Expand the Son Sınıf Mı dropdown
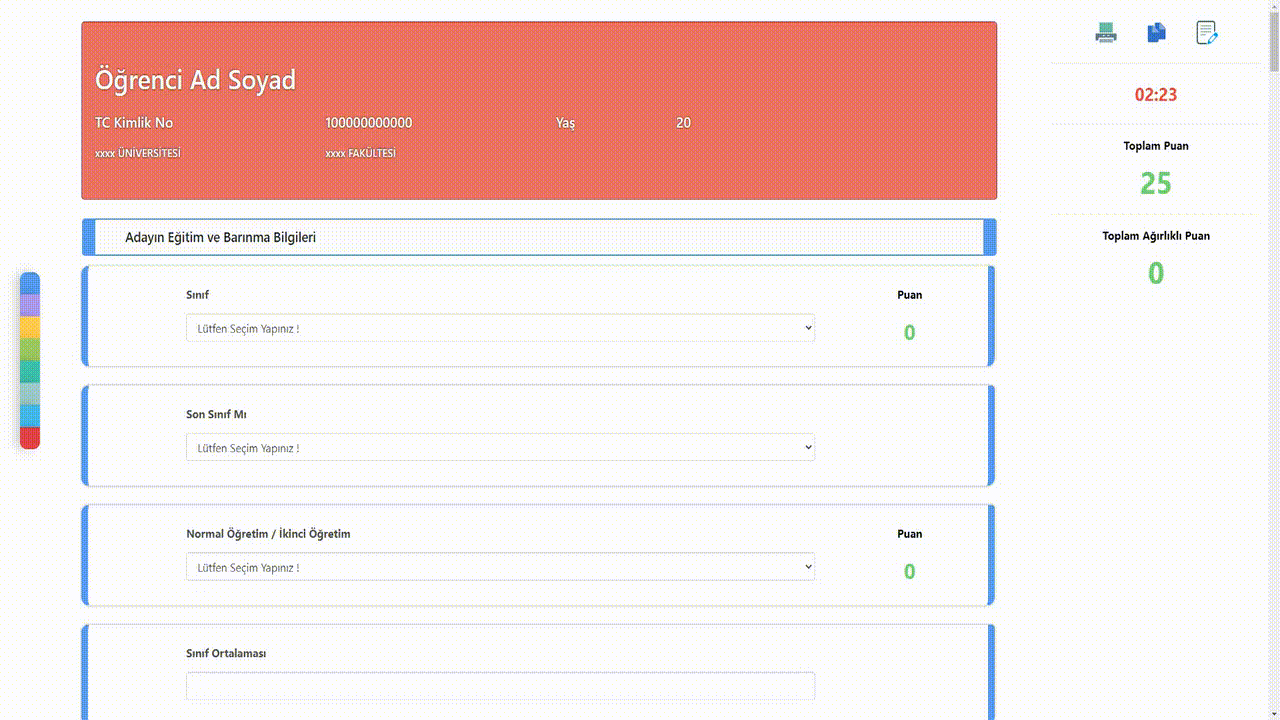The width and height of the screenshot is (1280, 720). pyautogui.click(x=500, y=448)
